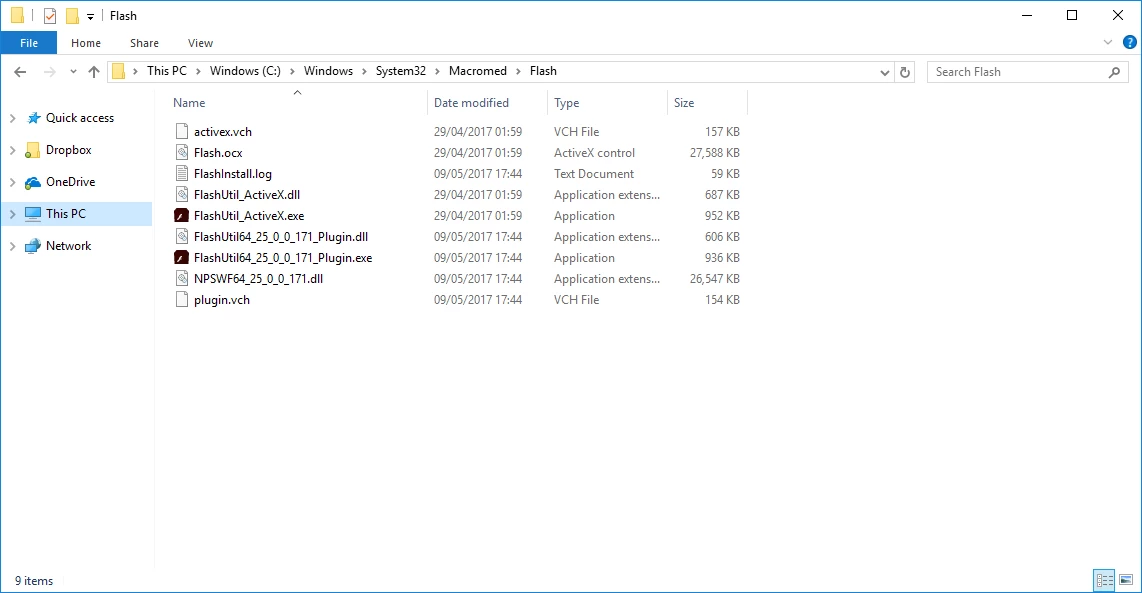Viewport: 1142px width, 593px height.
Task: Click Windows in the address breadcrumb
Action: [x=328, y=71]
